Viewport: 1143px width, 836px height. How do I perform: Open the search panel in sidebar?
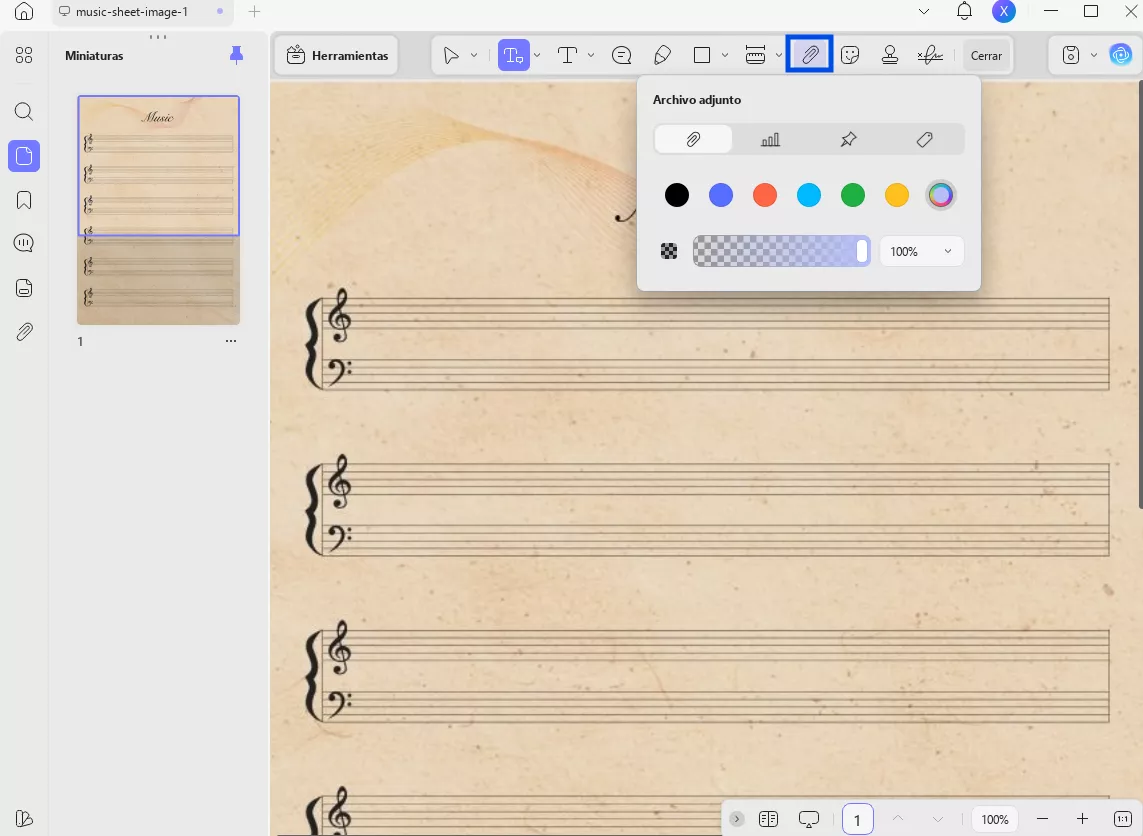[x=24, y=112]
